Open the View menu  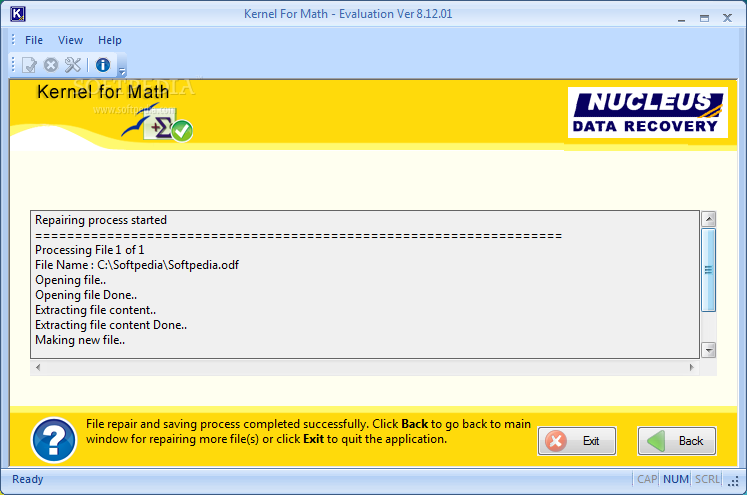[x=71, y=40]
